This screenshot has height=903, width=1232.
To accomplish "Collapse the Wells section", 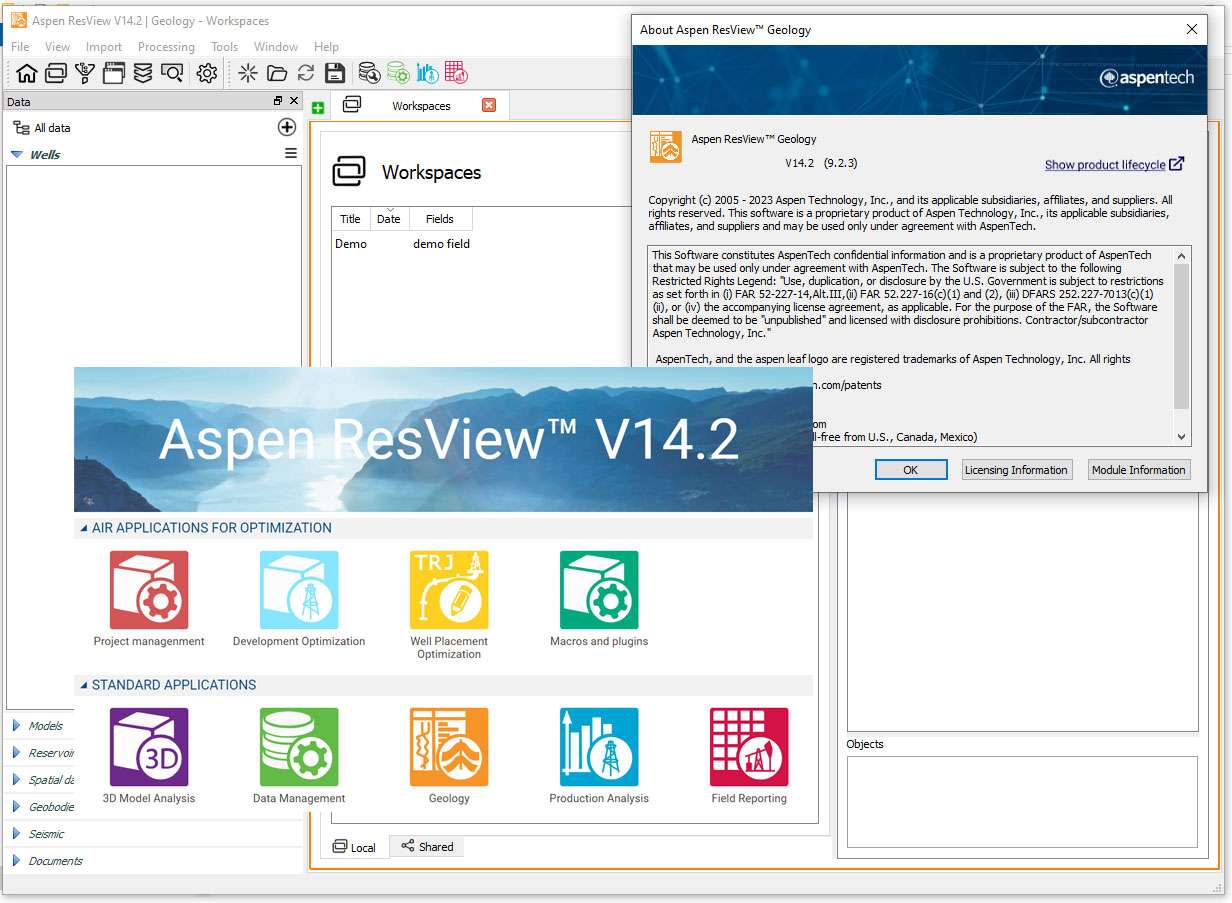I will [x=17, y=155].
